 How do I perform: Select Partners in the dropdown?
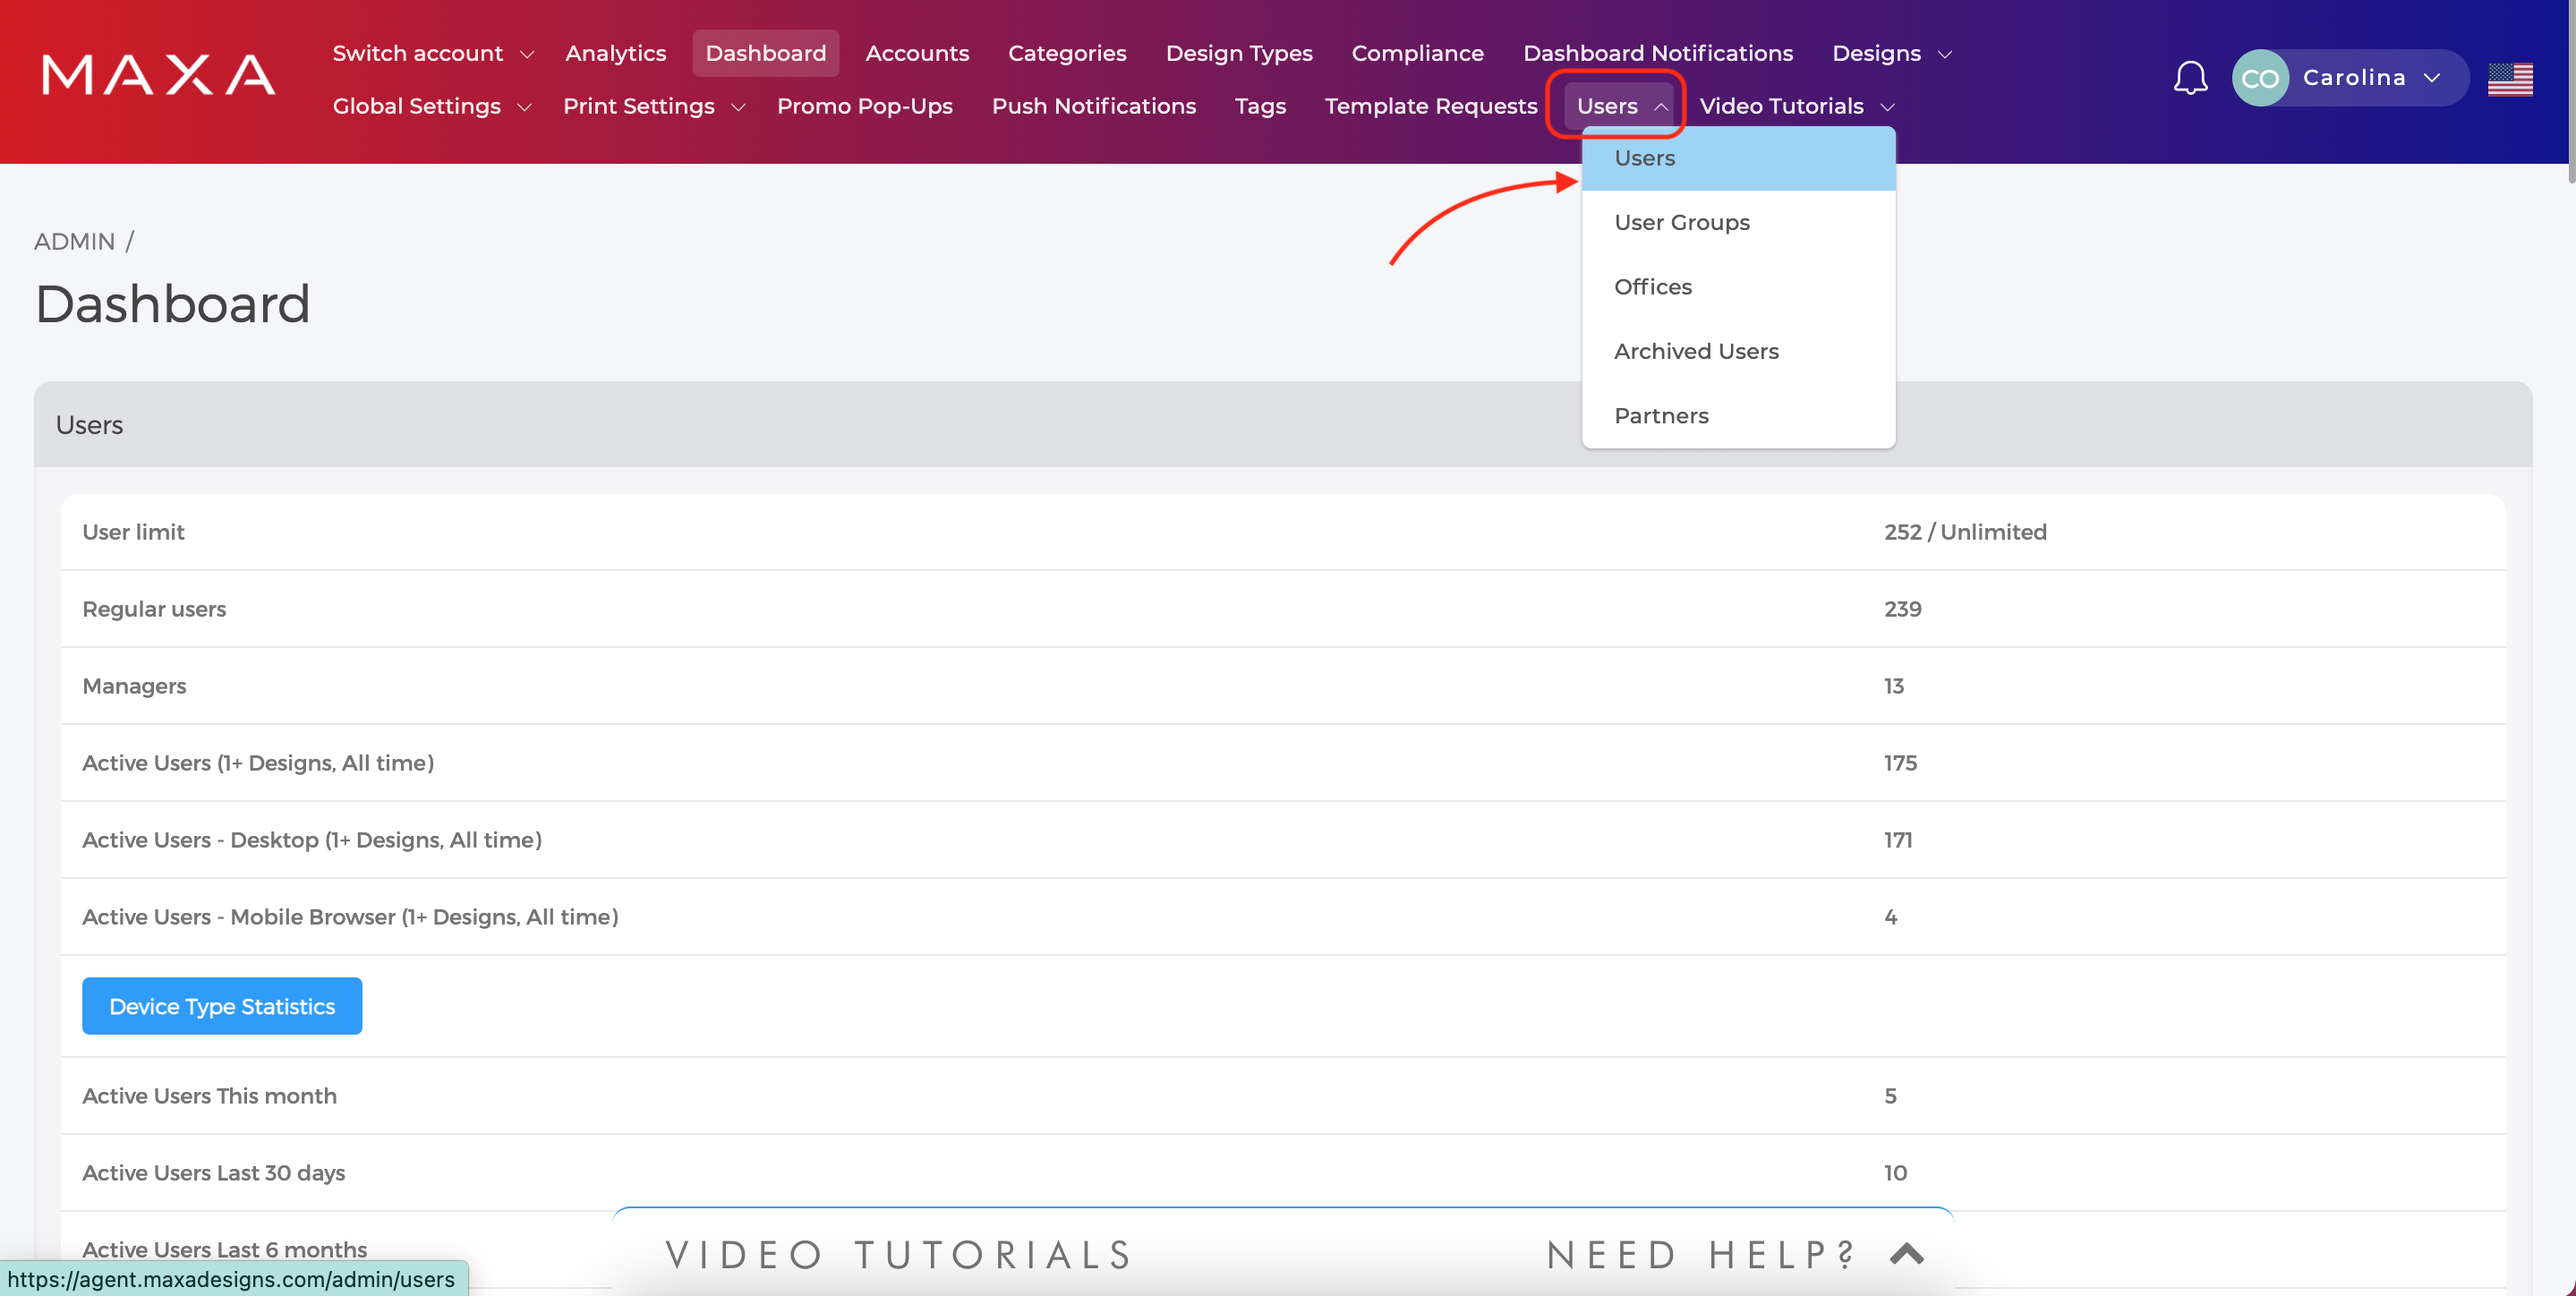(x=1738, y=415)
